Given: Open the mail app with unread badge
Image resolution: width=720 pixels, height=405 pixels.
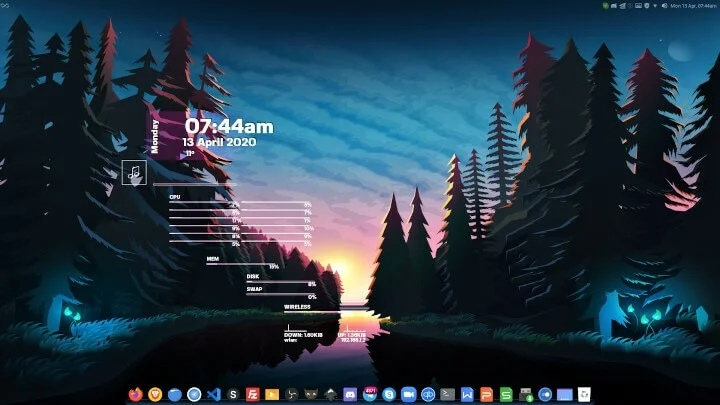Looking at the screenshot, I should pyautogui.click(x=370, y=394).
